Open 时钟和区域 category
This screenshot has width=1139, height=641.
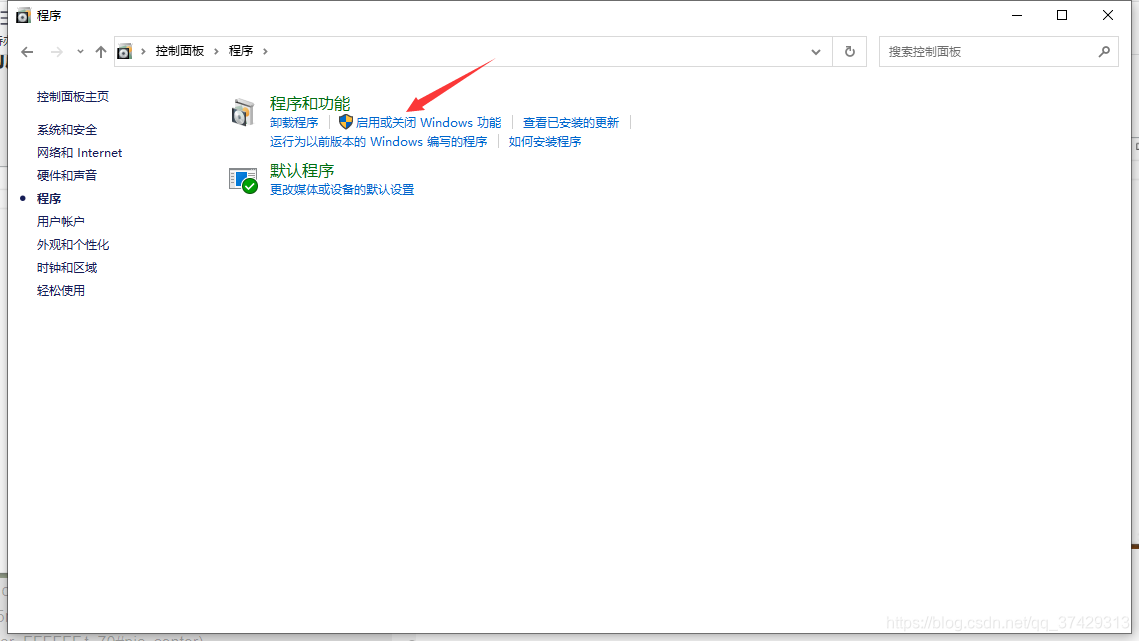pyautogui.click(x=67, y=267)
